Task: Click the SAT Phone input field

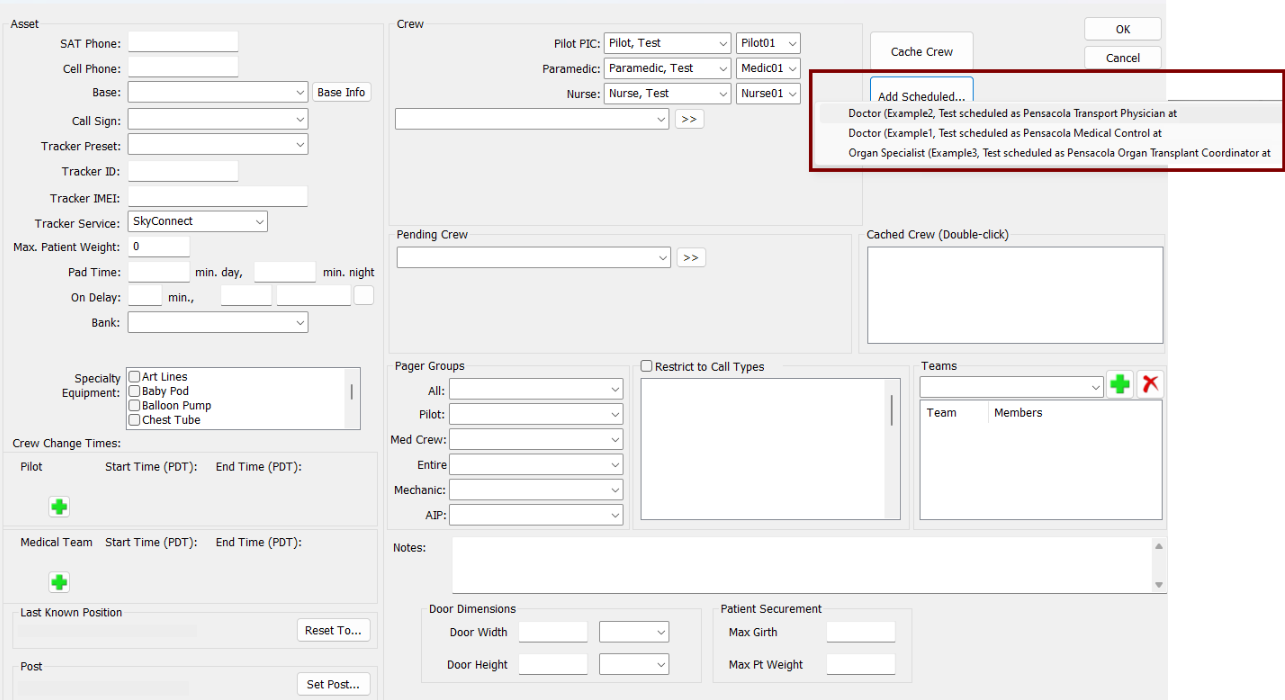Action: pos(183,42)
